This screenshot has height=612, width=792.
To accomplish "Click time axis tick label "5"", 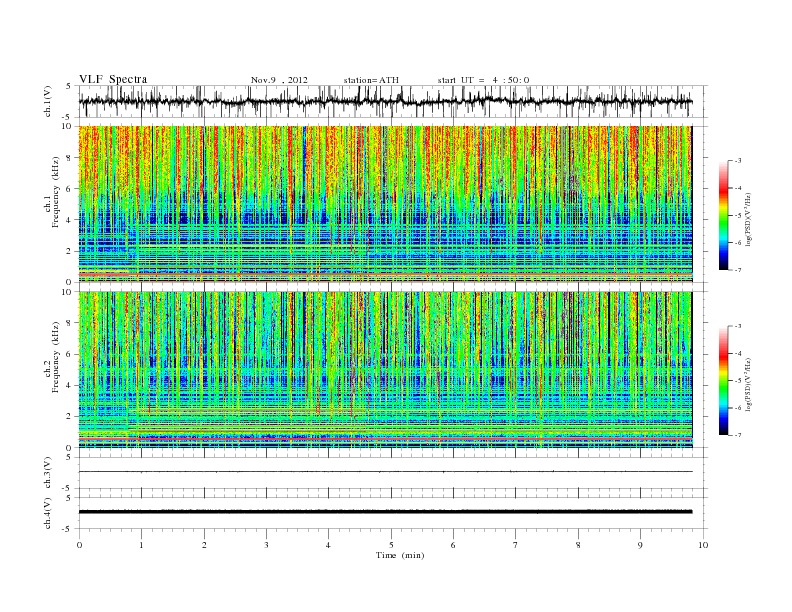I will point(391,545).
